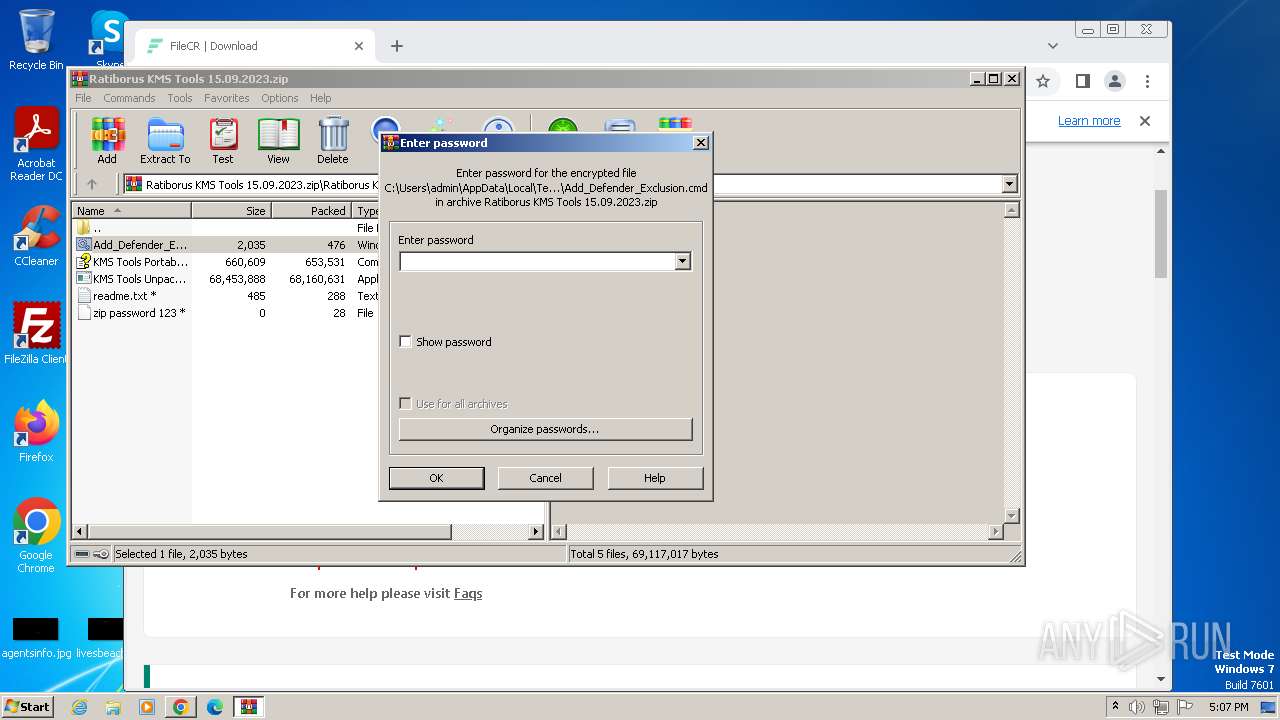Click the Add toolbar icon in WinRAR
Screen dimensions: 1280x720
pyautogui.click(x=107, y=140)
